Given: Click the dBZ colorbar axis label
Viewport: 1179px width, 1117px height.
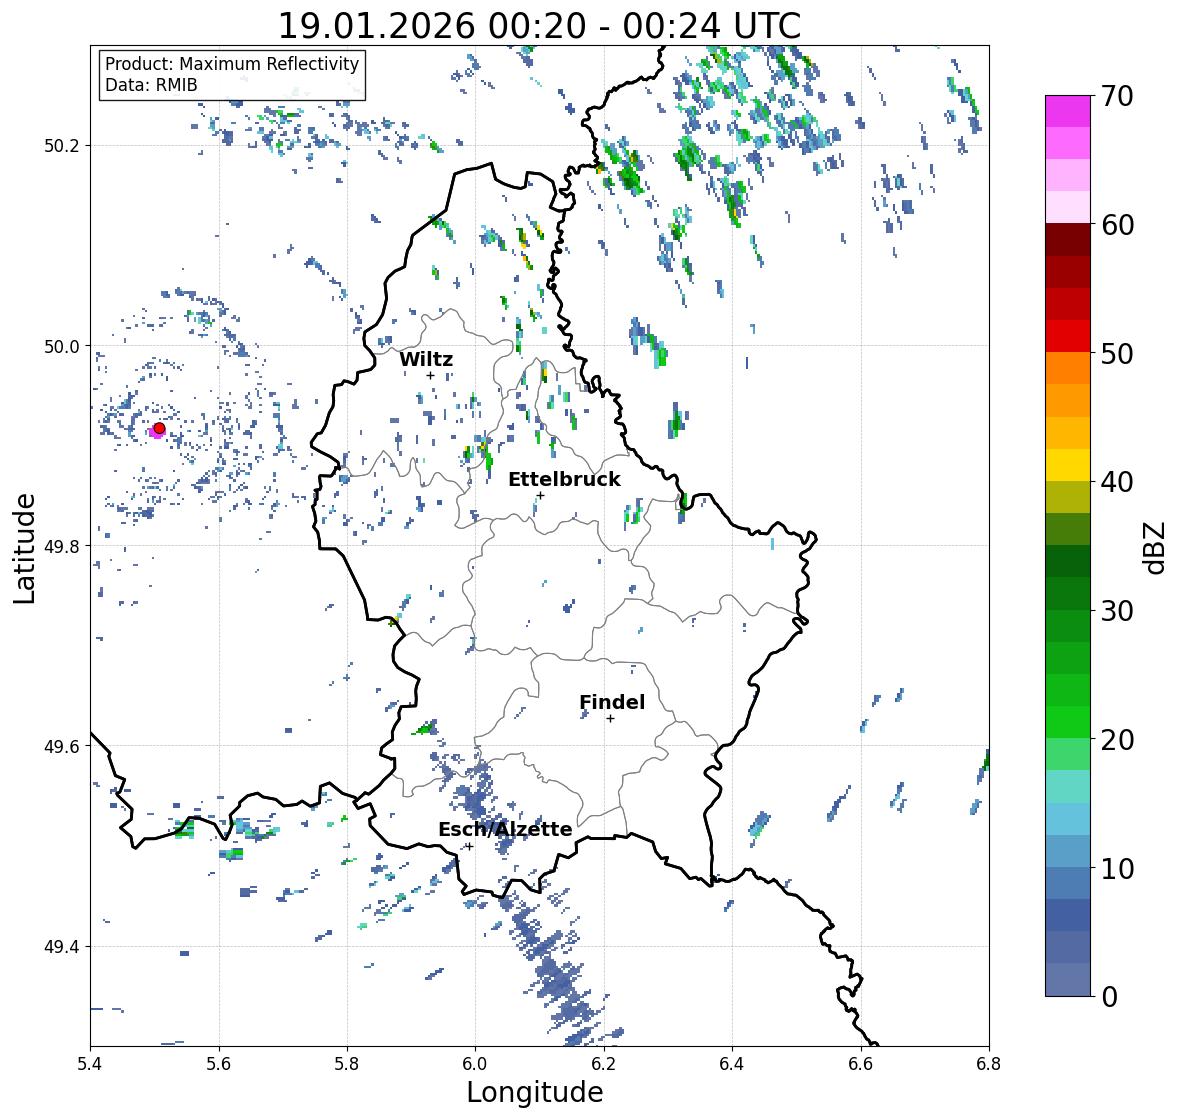Looking at the screenshot, I should (1155, 547).
